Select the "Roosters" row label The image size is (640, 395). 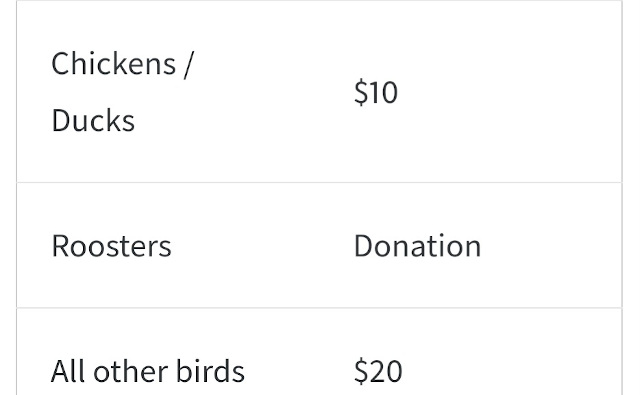pyautogui.click(x=111, y=246)
